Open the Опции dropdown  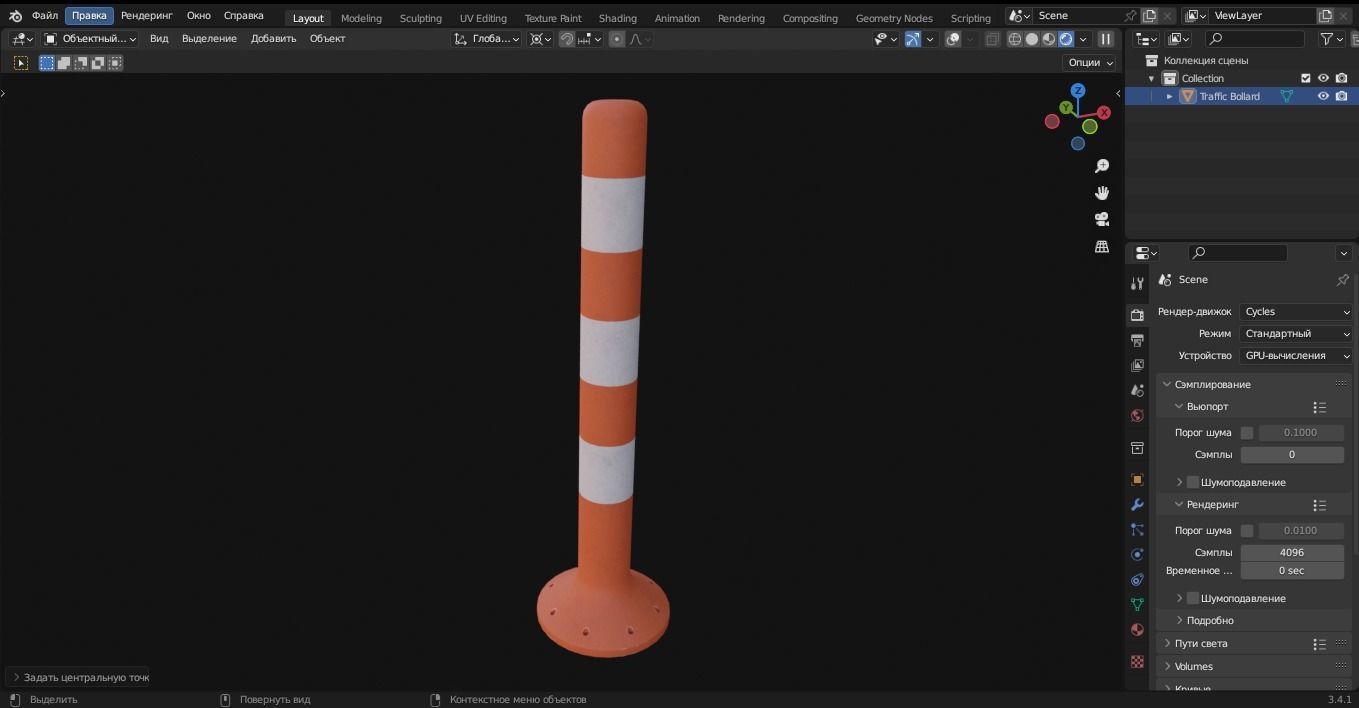pyautogui.click(x=1090, y=62)
